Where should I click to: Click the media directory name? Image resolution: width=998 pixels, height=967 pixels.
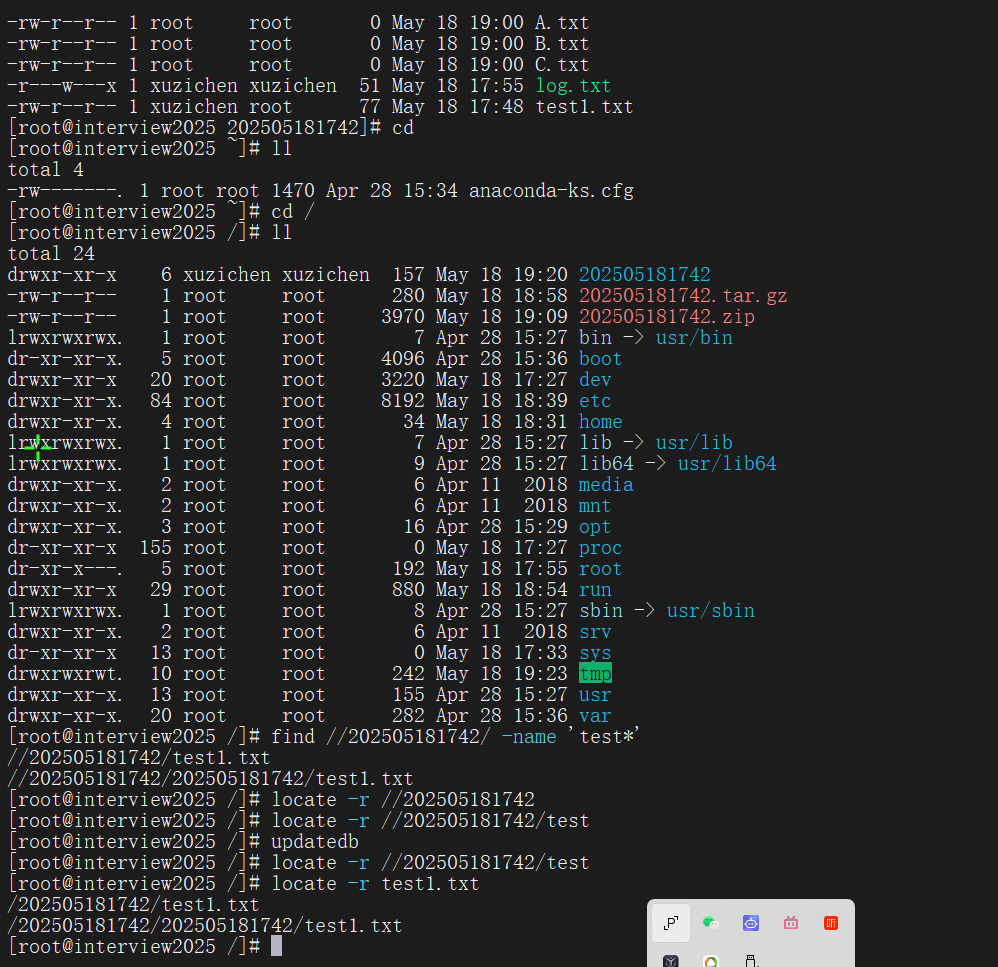pos(606,485)
